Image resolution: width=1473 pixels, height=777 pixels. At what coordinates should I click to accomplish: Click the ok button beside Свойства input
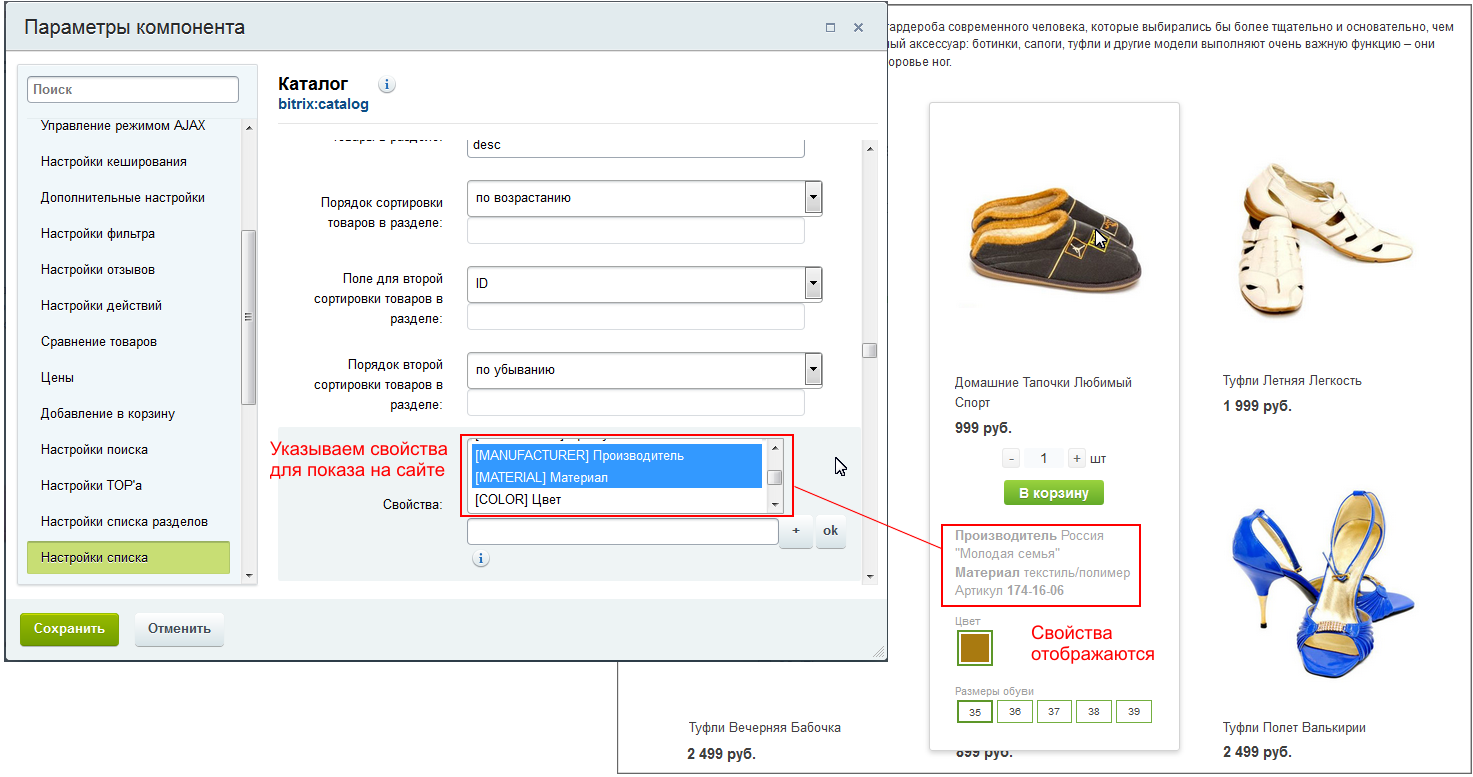pyautogui.click(x=830, y=531)
